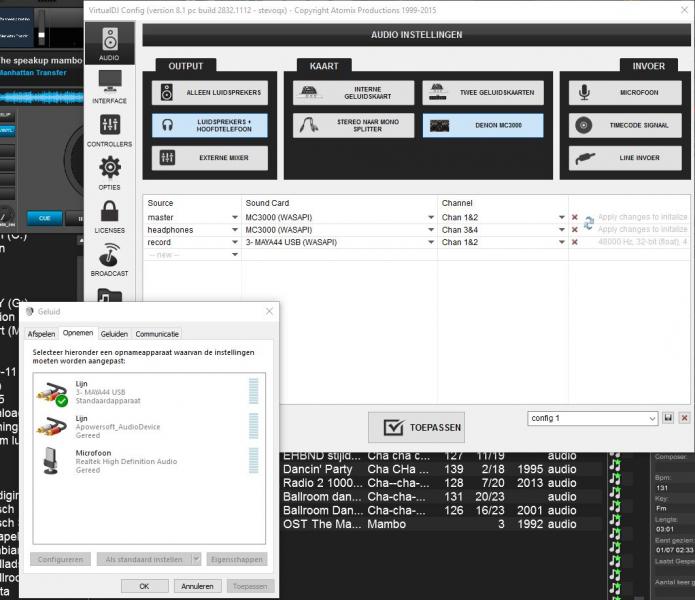
Task: Click the Sound Card column header
Action: [x=267, y=203]
